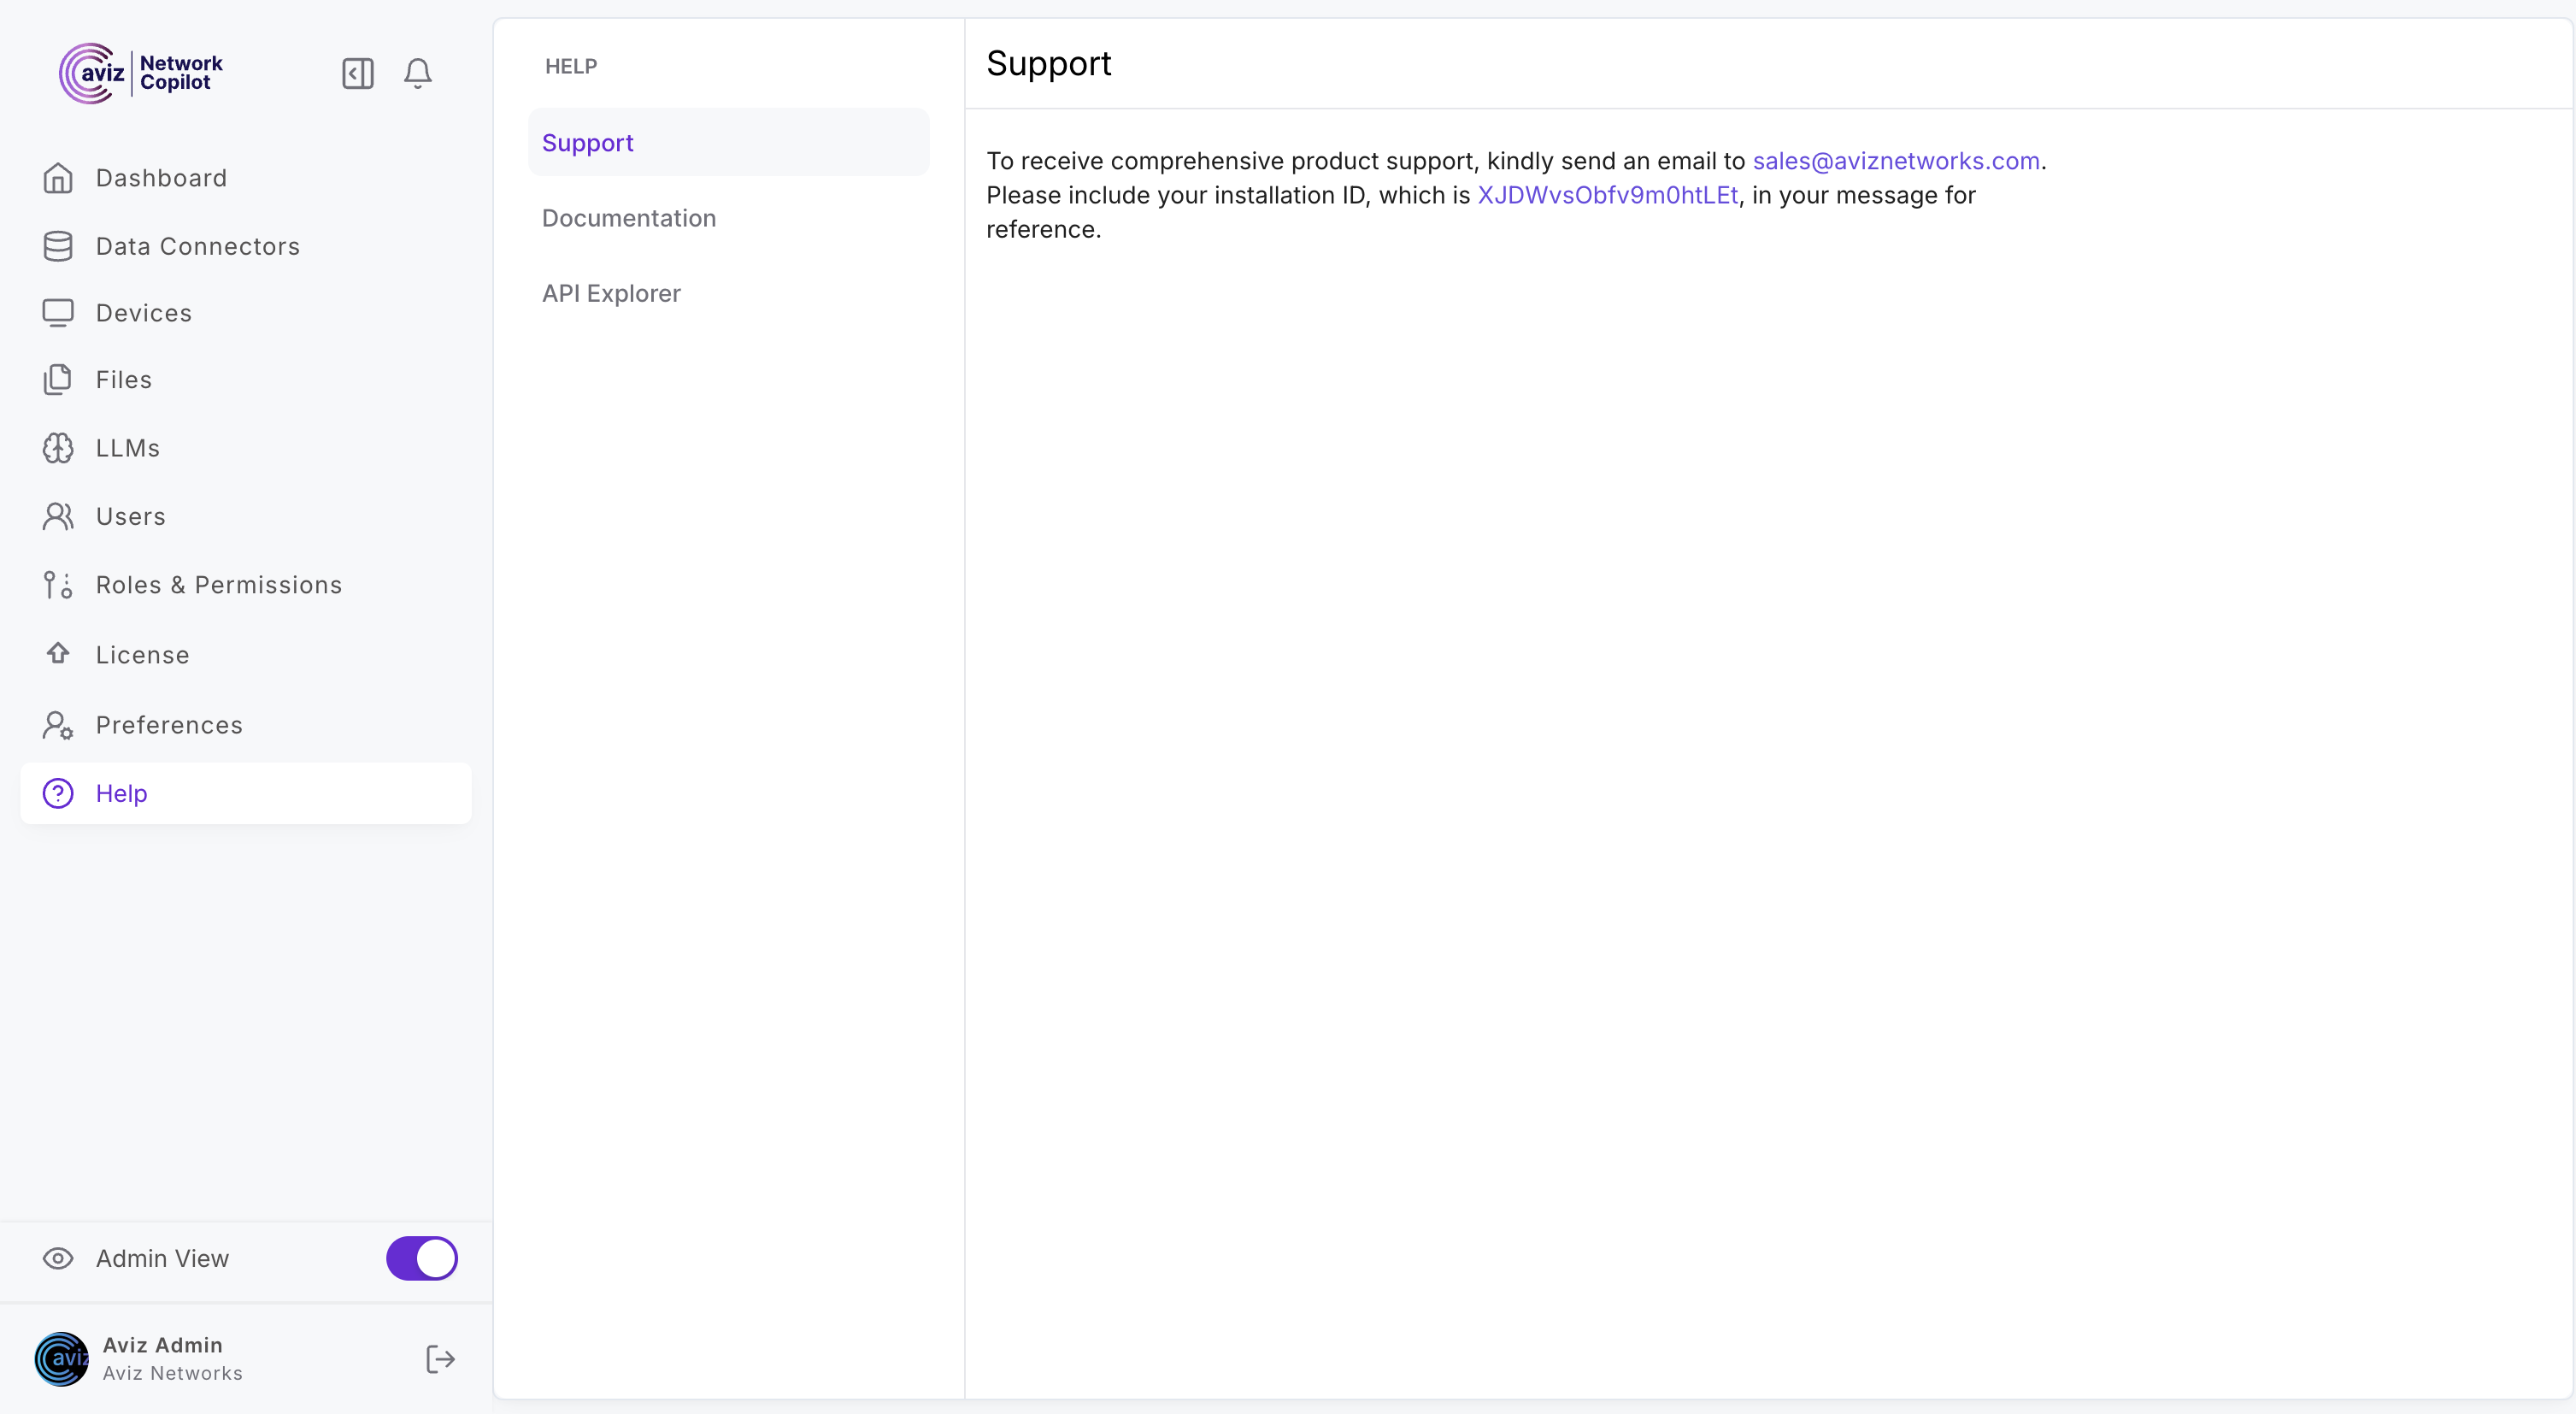This screenshot has width=2576, height=1414.
Task: Click the logout arrow icon
Action: (440, 1359)
